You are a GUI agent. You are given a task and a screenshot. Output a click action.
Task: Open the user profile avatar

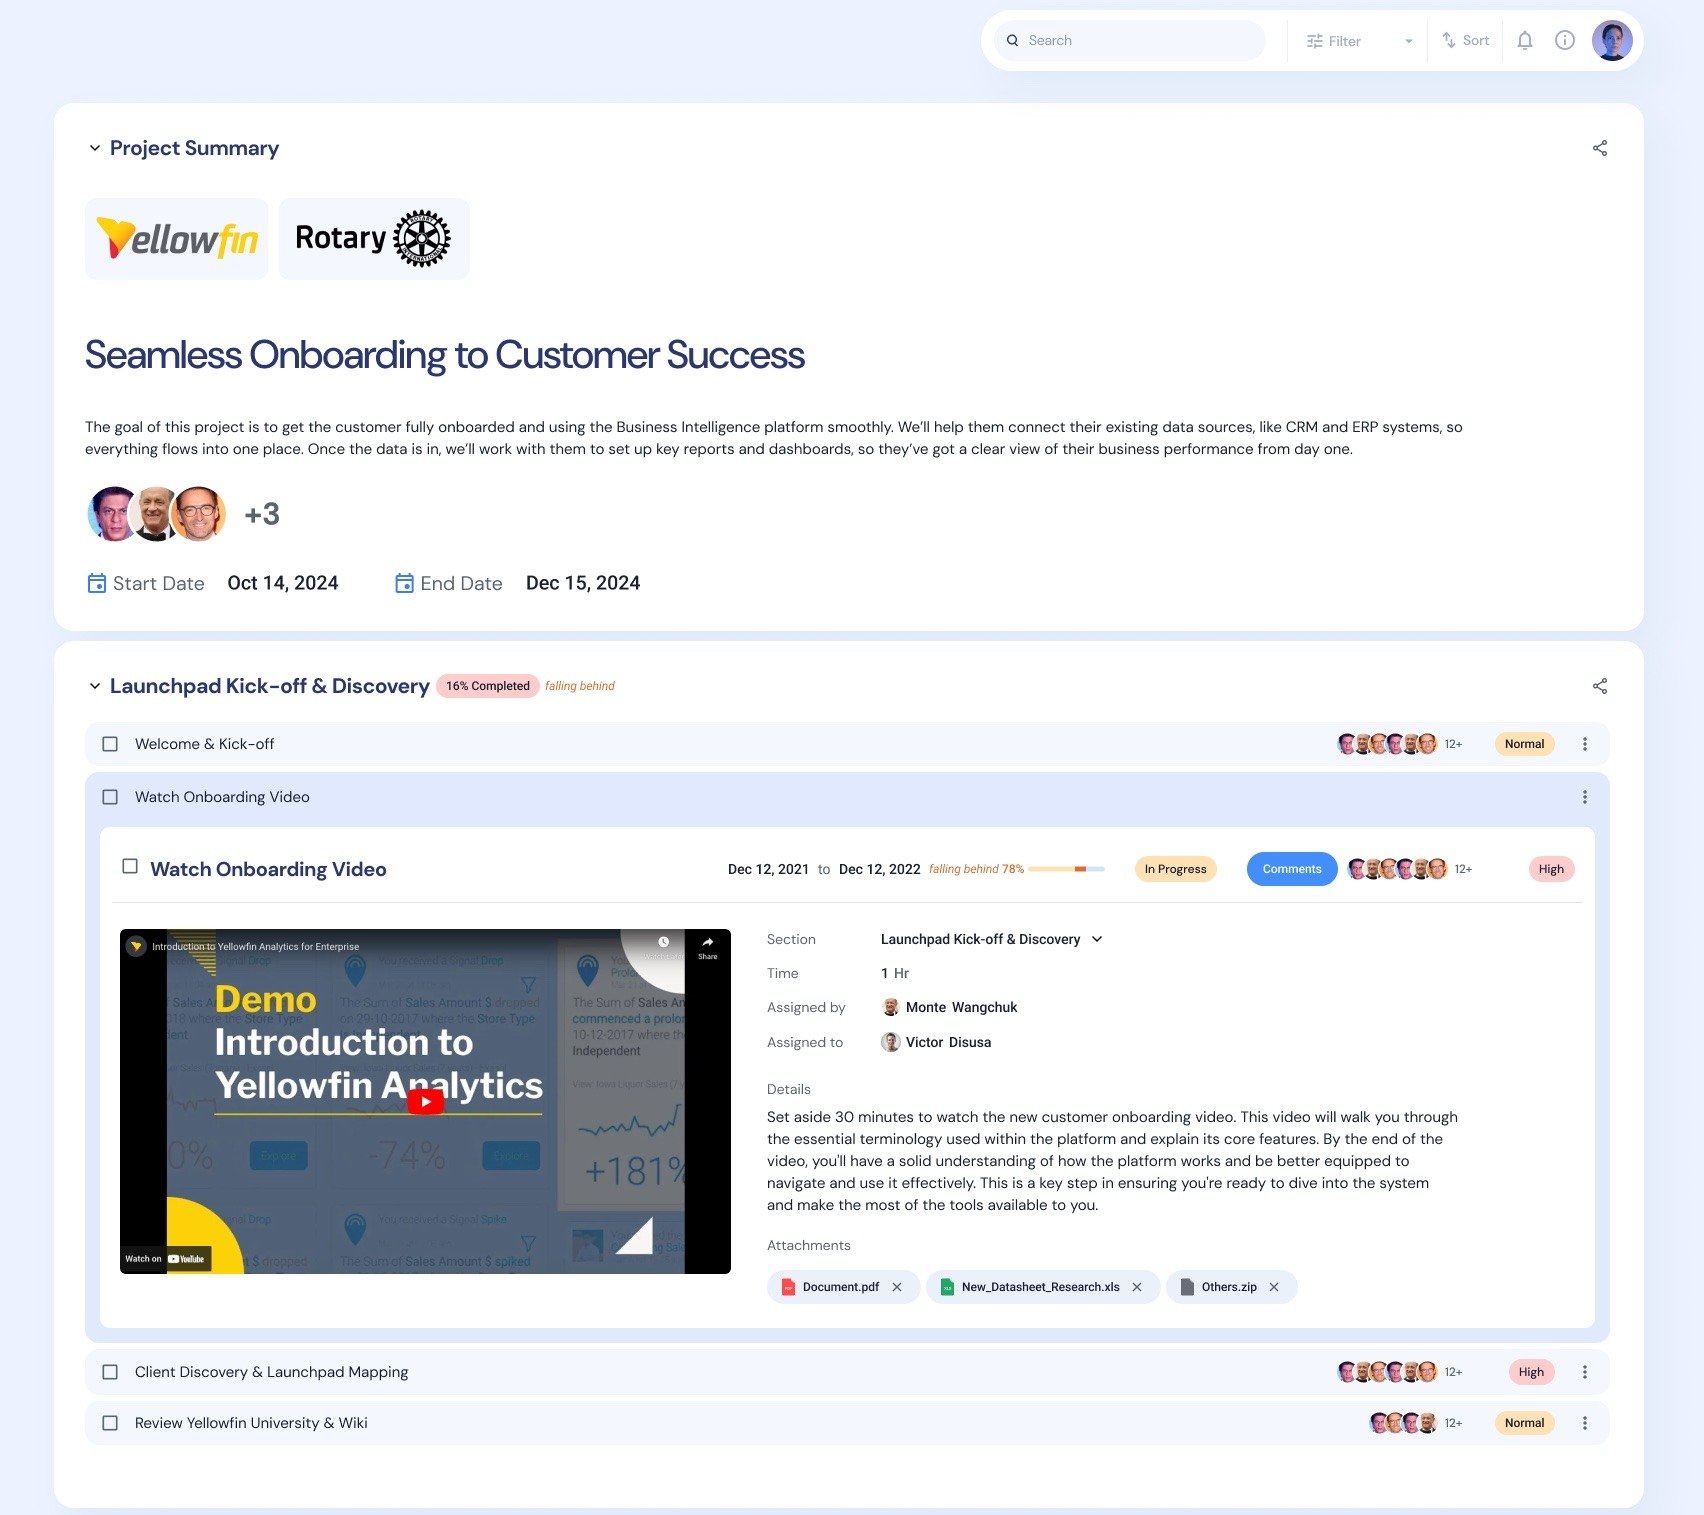(1612, 41)
